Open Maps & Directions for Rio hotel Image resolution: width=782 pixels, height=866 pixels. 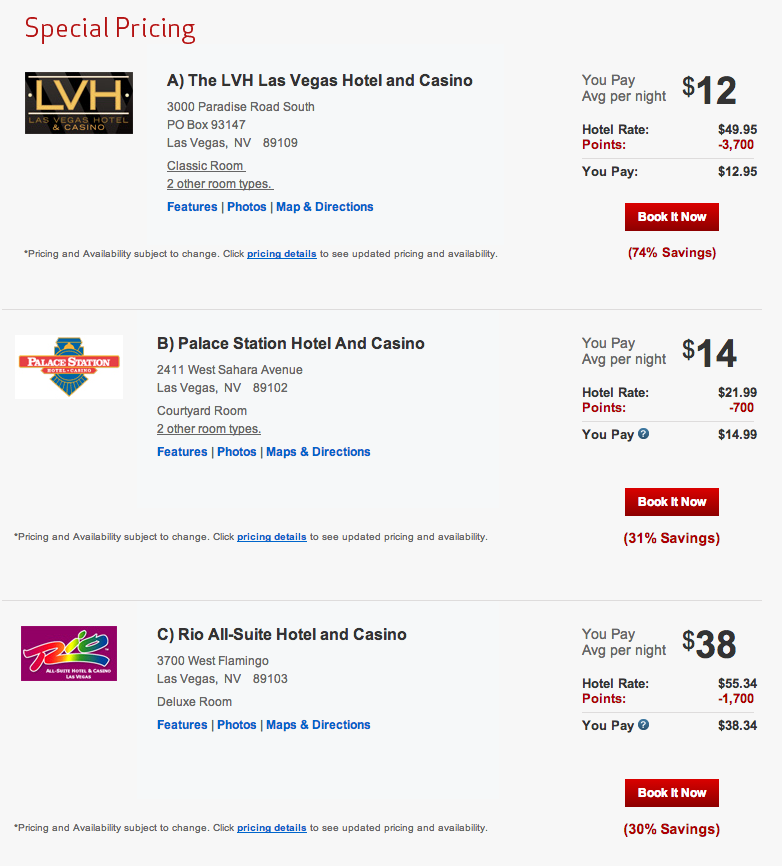pos(318,725)
